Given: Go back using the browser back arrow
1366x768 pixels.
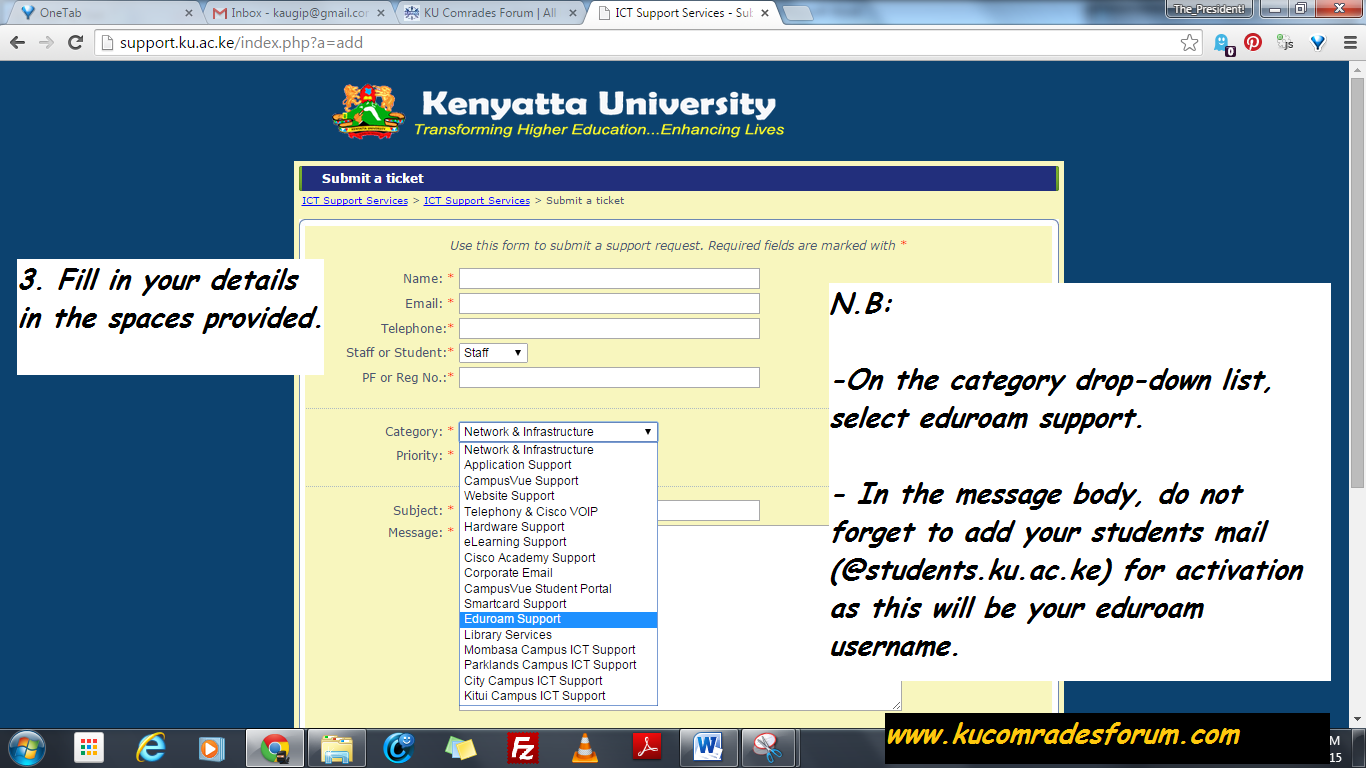Looking at the screenshot, I should pos(18,43).
